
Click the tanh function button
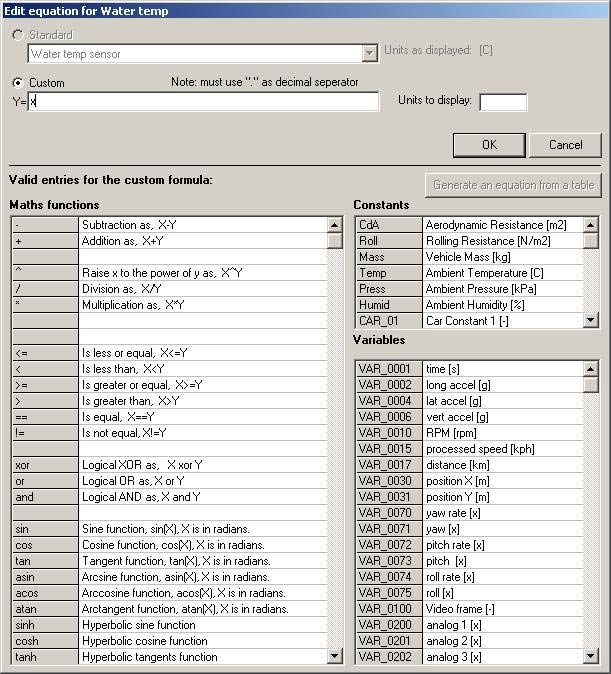pos(45,657)
